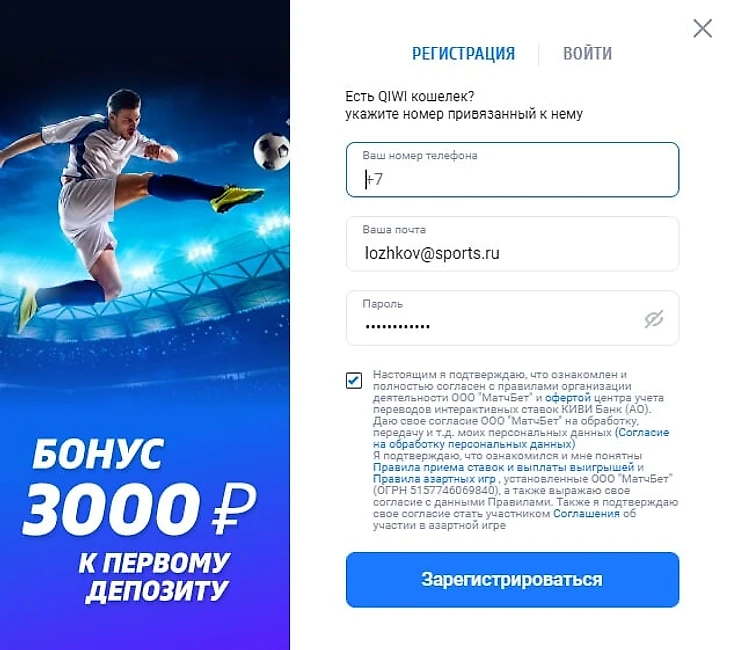Viewport: 730px width, 650px height.
Task: Uncheck the terms agreement checkbox
Action: [354, 380]
